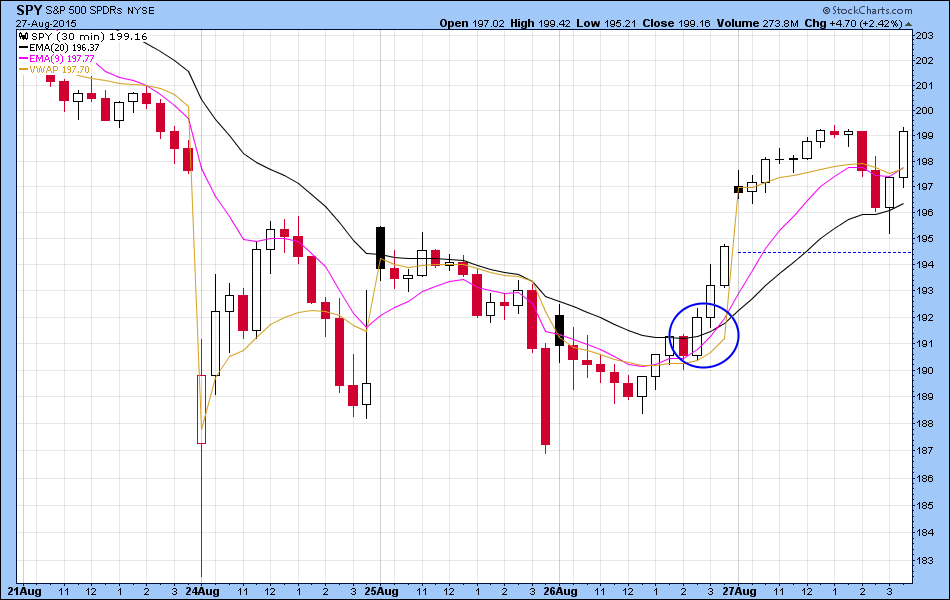
Task: Click the 193 price axis label
Action: click(924, 291)
